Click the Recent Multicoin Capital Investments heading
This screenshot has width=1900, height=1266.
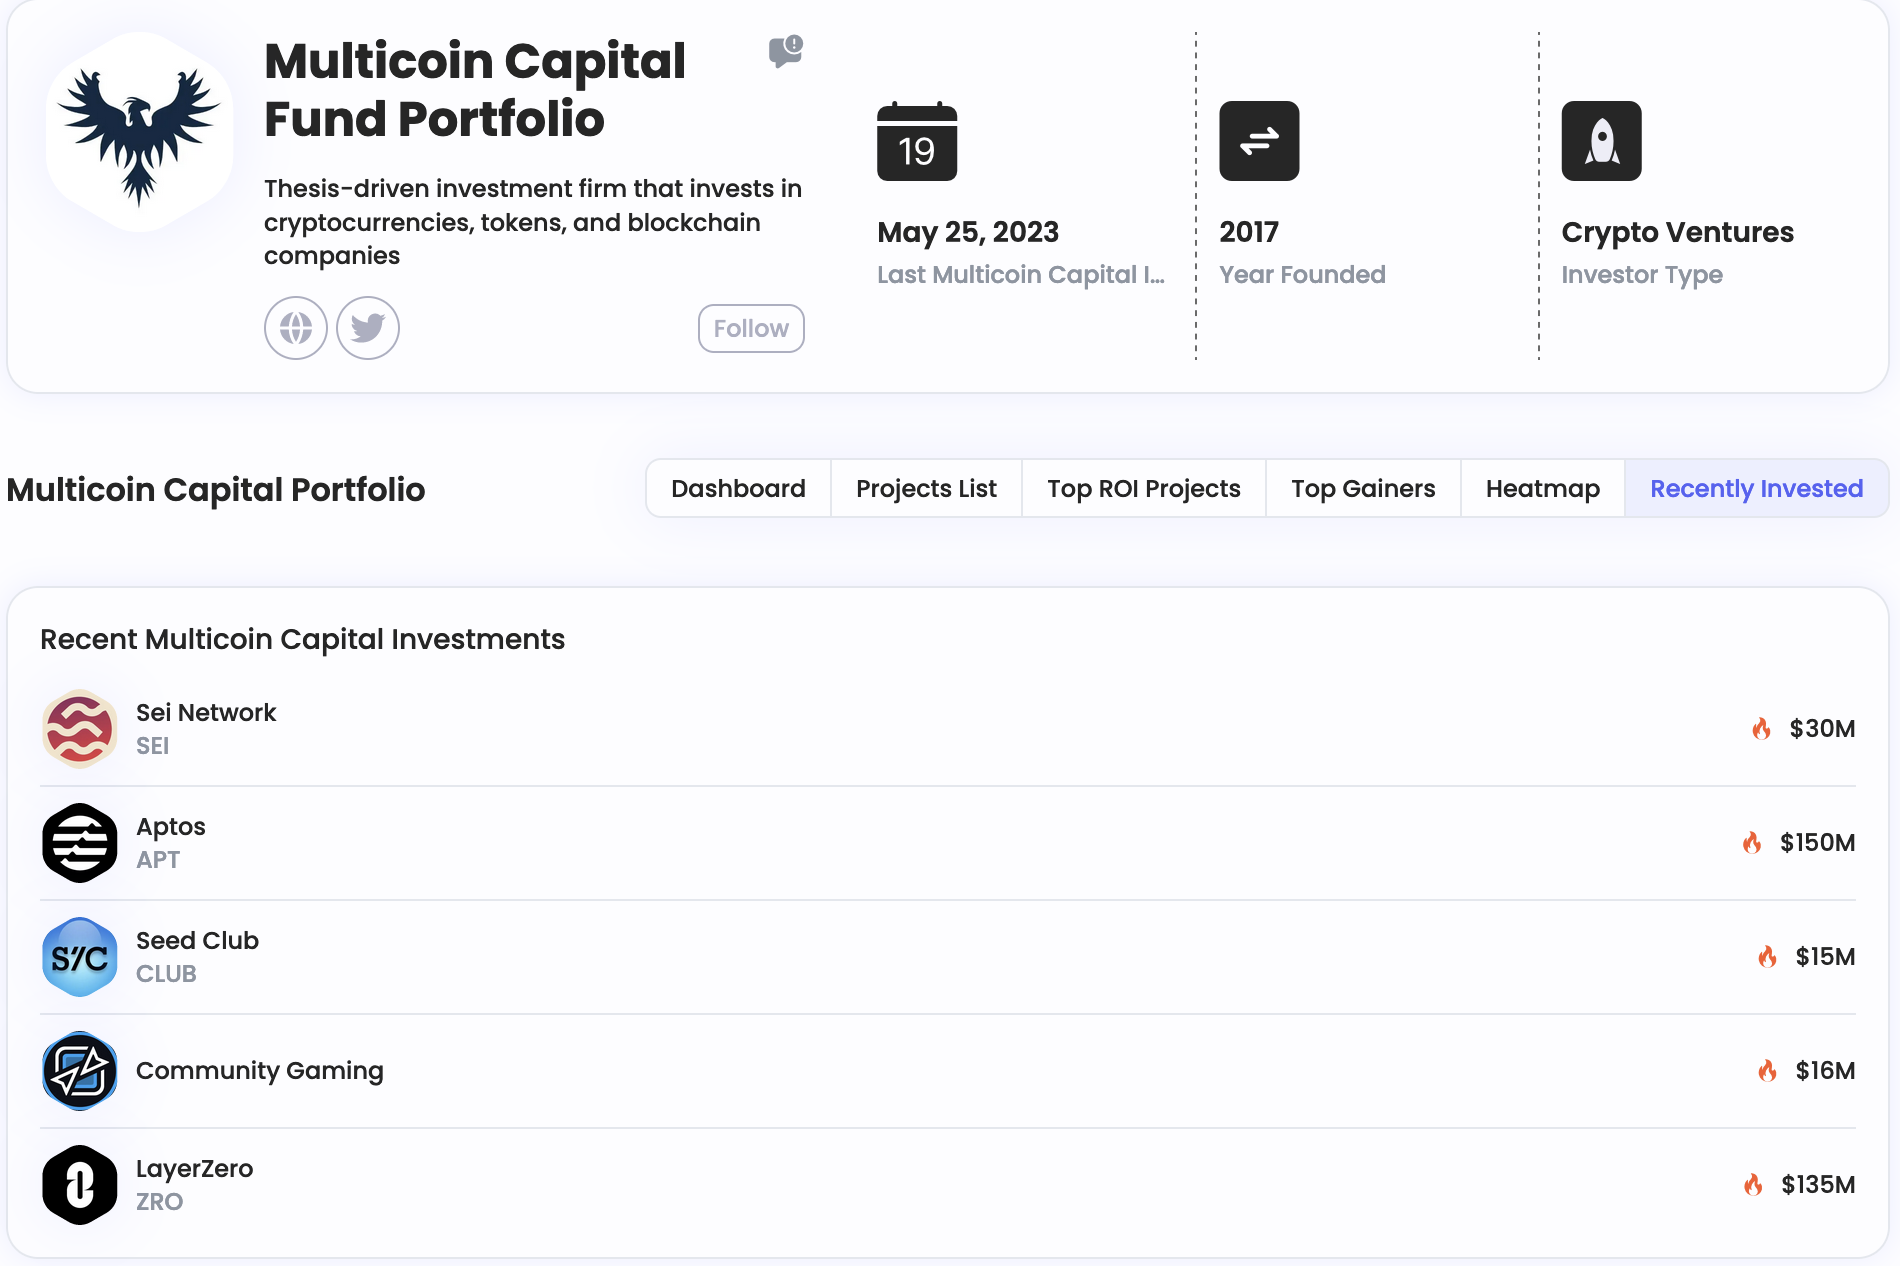[x=302, y=639]
